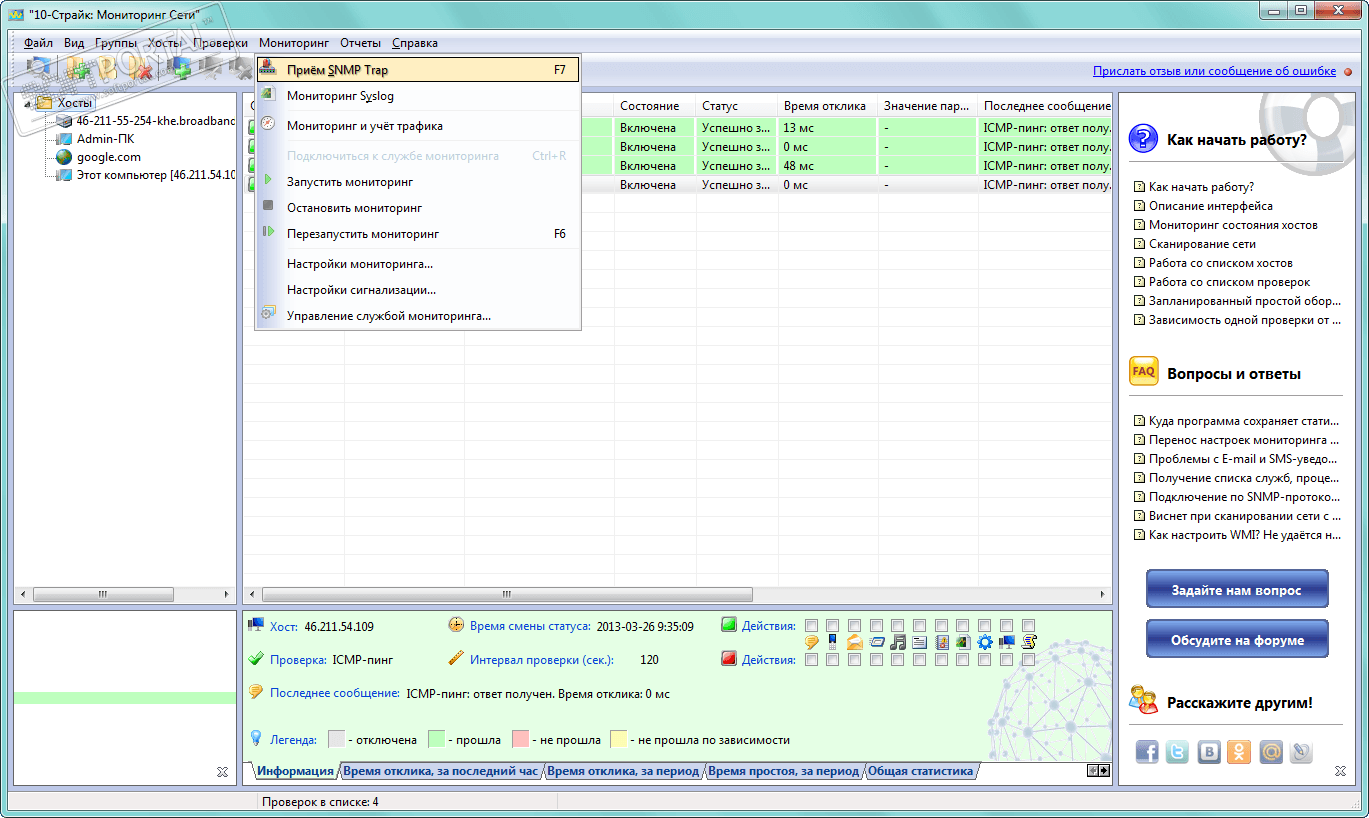Switch to Время простоя, за период tab

point(783,771)
